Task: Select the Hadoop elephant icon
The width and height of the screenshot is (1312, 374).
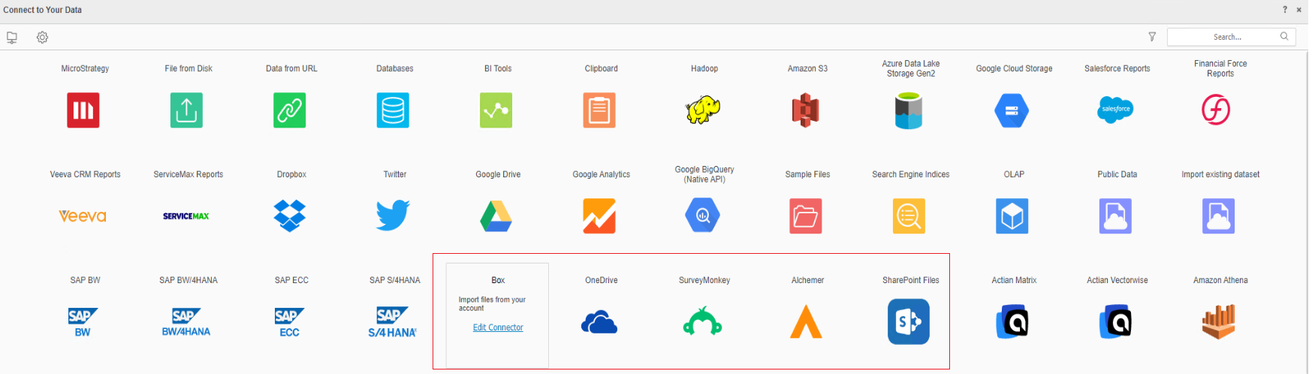Action: coord(703,110)
